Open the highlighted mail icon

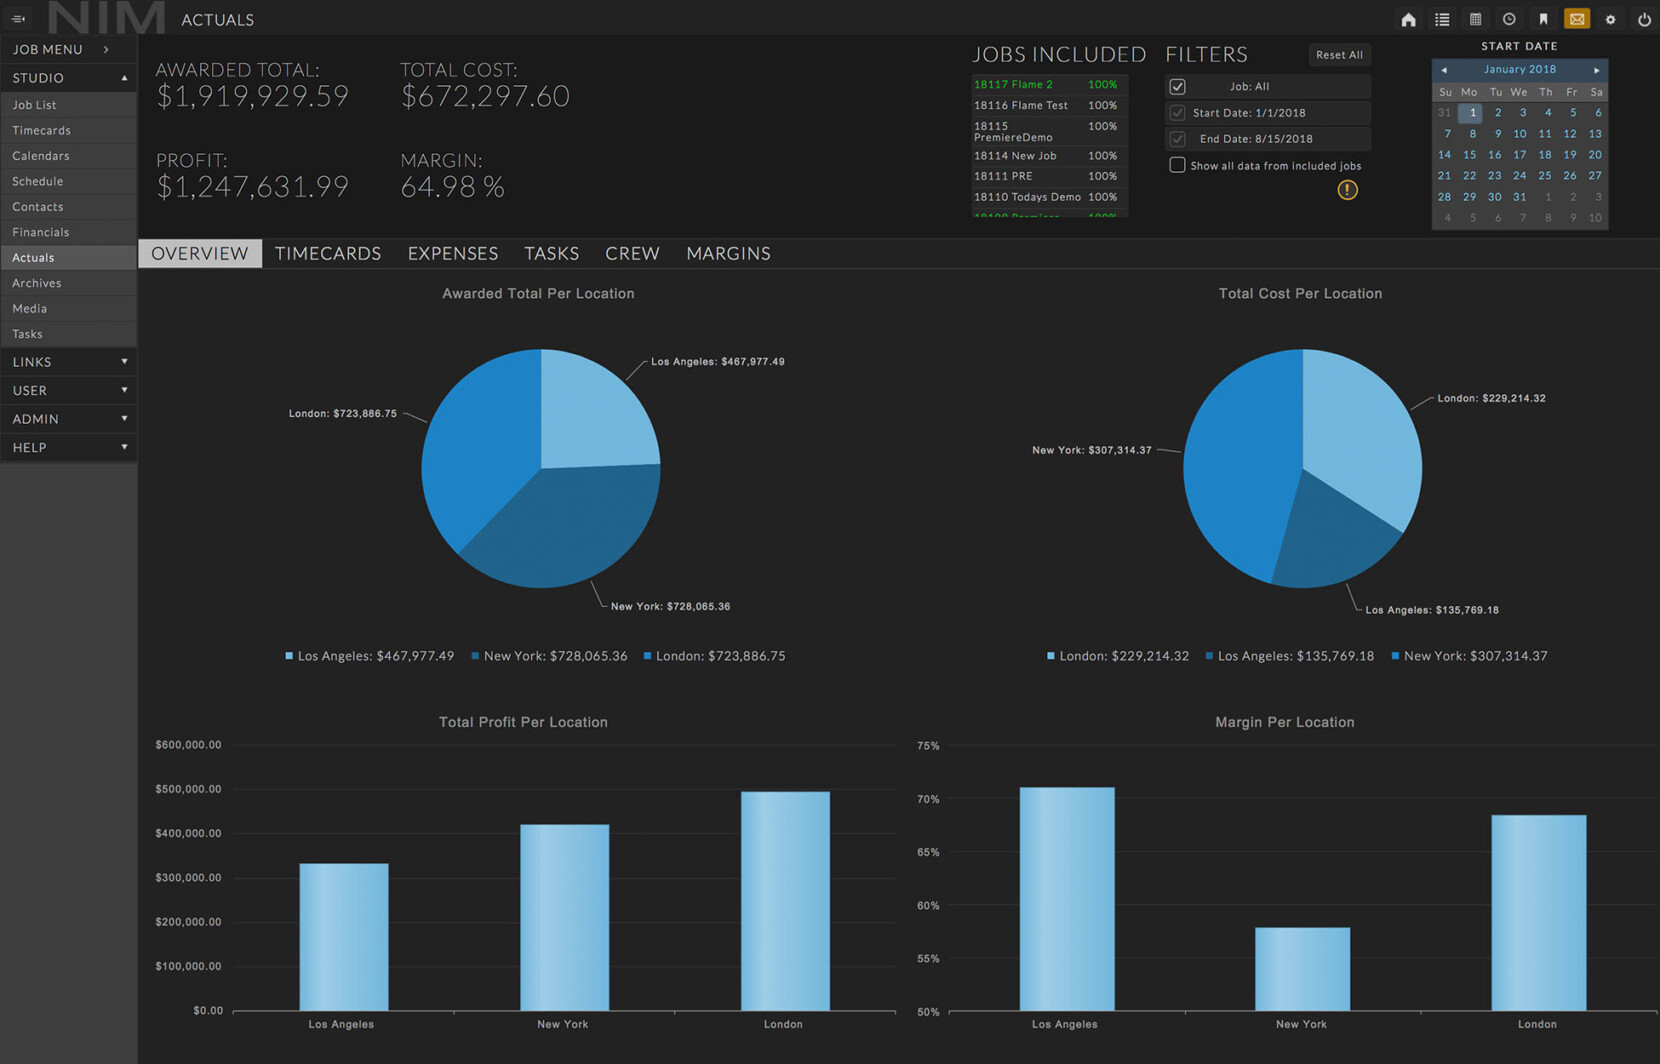(x=1576, y=19)
